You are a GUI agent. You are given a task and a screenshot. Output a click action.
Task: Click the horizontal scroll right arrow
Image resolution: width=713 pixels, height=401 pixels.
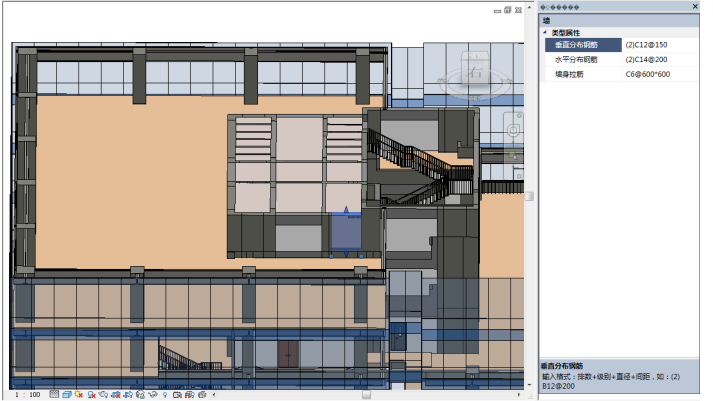pos(519,395)
